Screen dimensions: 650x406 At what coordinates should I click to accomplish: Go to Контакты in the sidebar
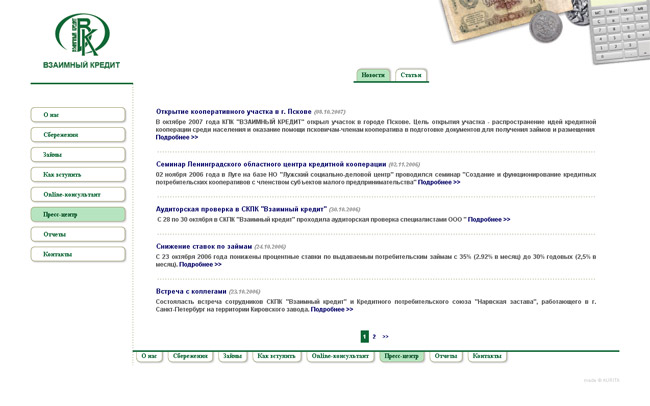coord(78,254)
